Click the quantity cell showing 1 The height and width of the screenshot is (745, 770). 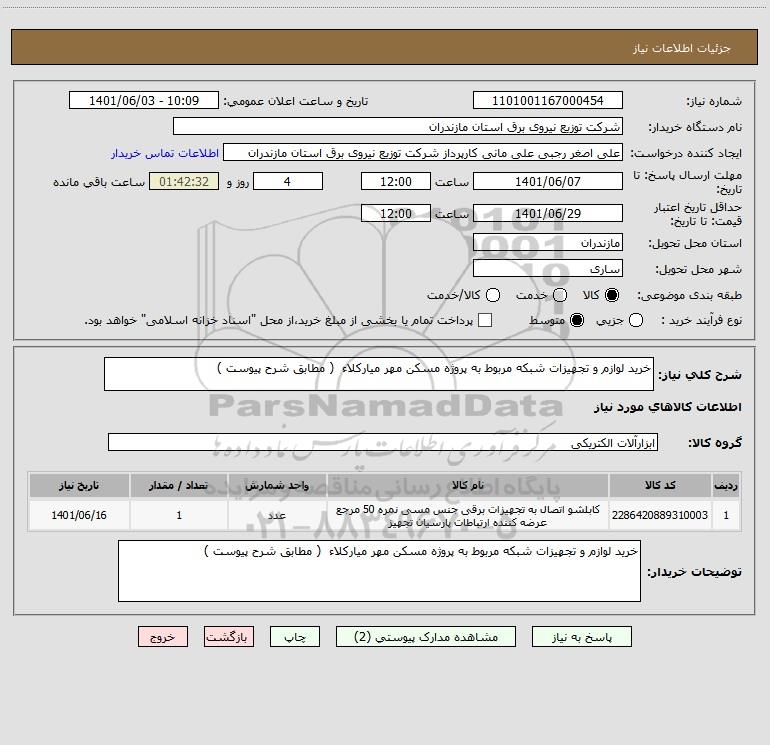pos(179,515)
